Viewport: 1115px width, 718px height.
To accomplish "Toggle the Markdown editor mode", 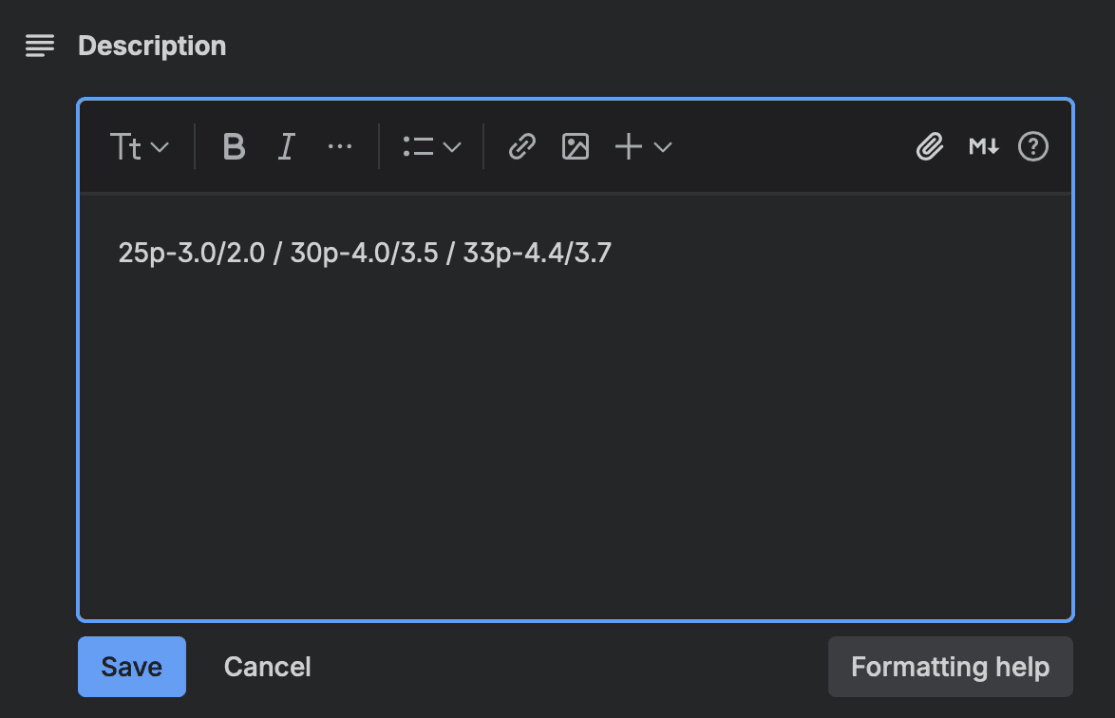I will pos(983,147).
